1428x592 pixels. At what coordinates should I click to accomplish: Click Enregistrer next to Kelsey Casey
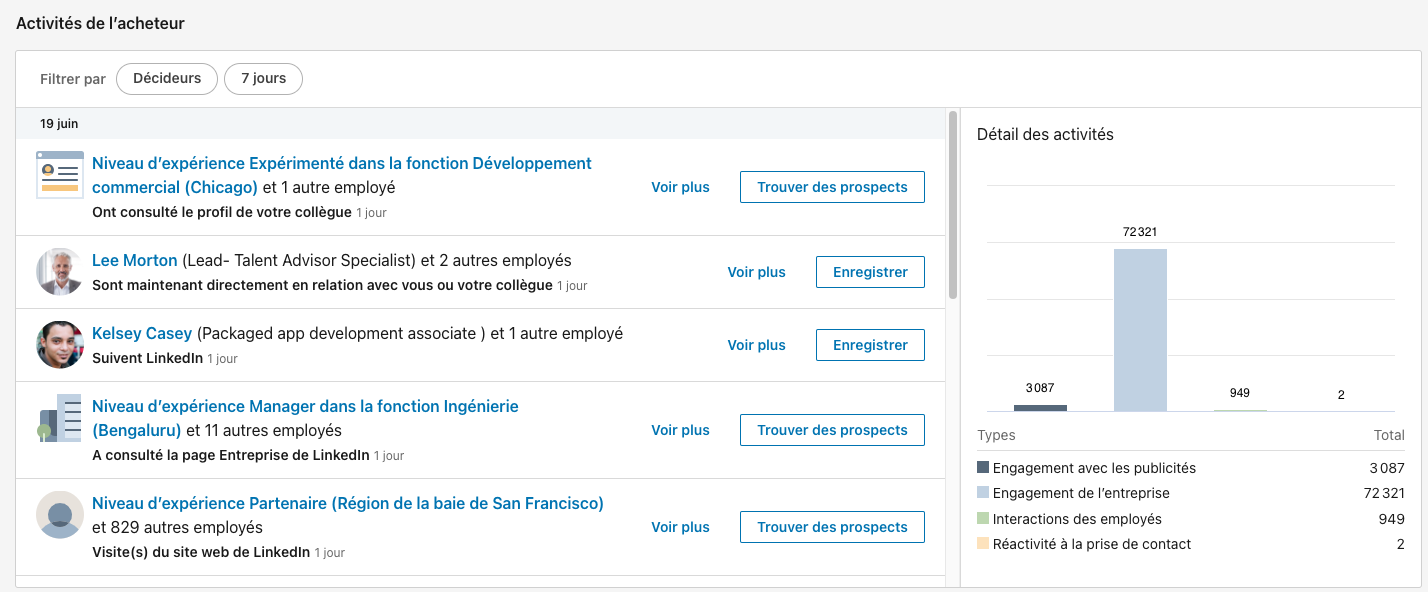pyautogui.click(x=870, y=345)
